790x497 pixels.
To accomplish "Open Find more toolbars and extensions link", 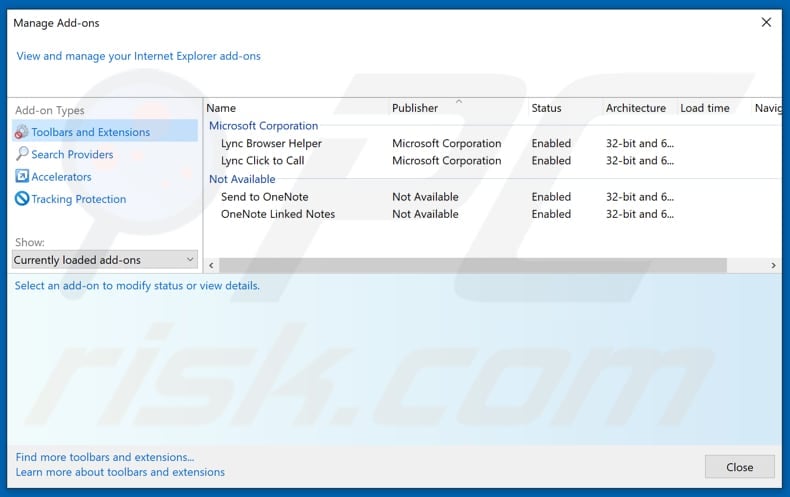I will coord(105,457).
